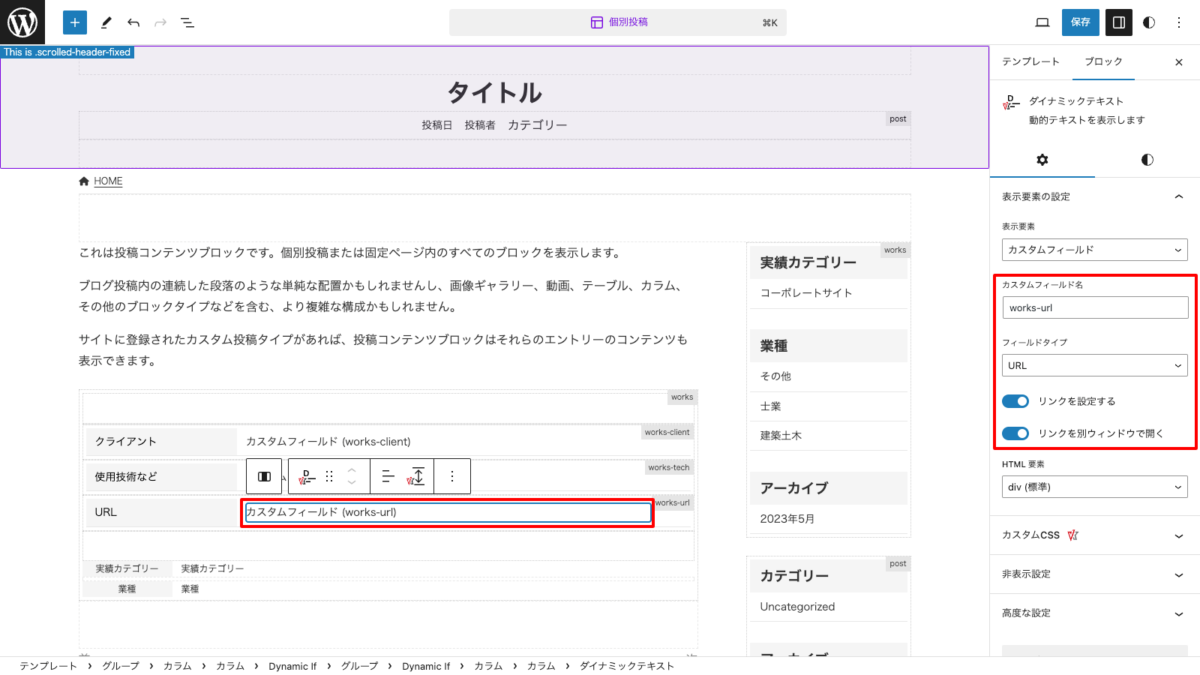Open the document list view

(x=187, y=22)
